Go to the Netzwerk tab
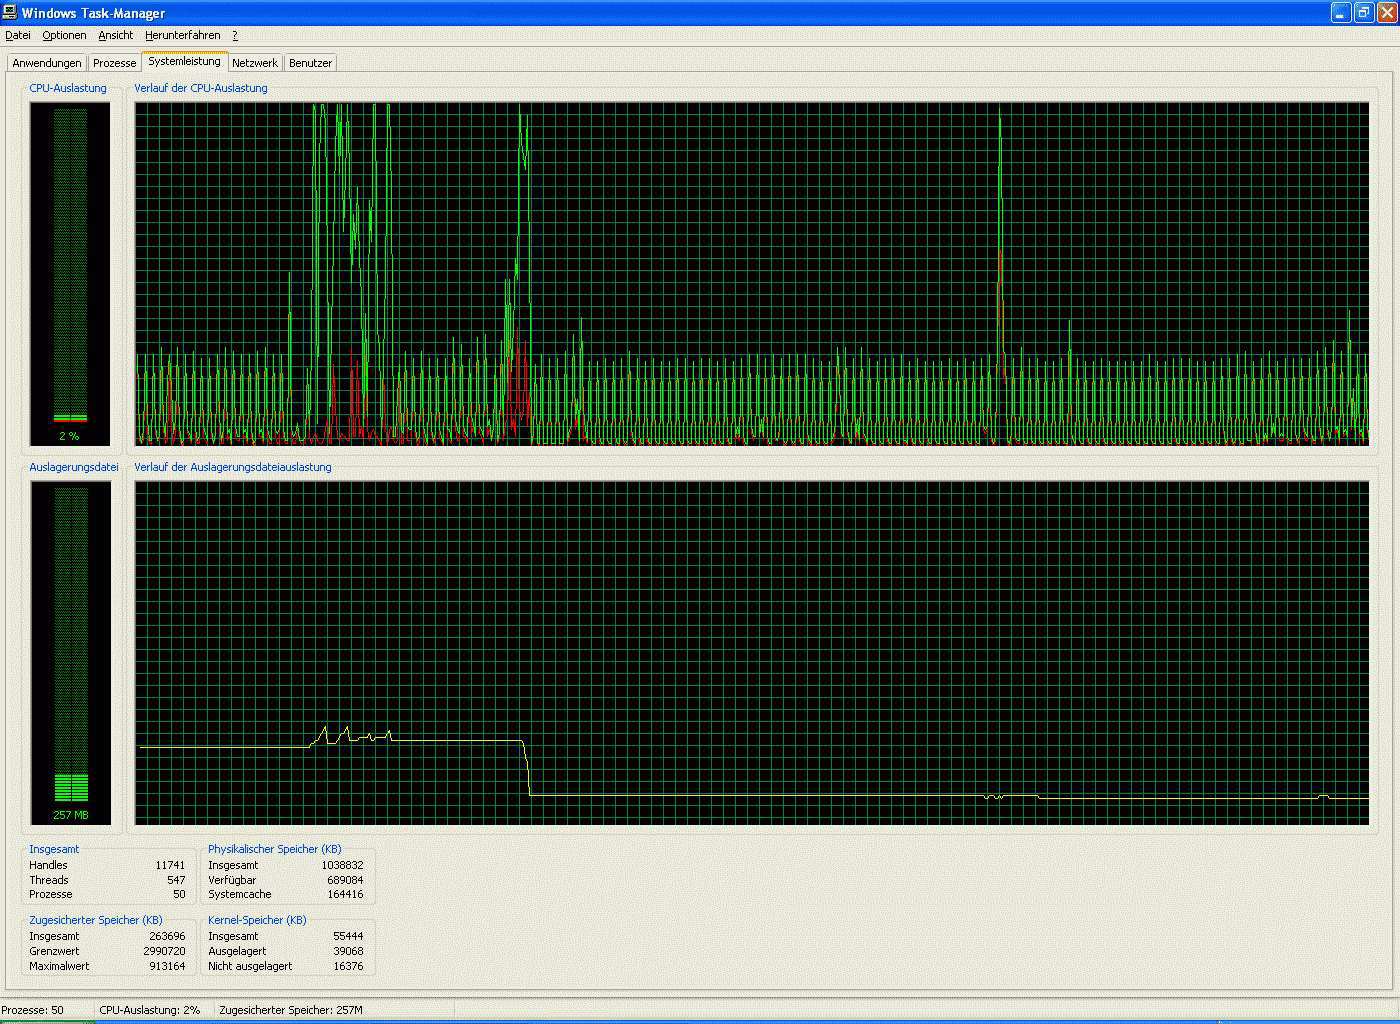The width and height of the screenshot is (1400, 1024). point(255,63)
